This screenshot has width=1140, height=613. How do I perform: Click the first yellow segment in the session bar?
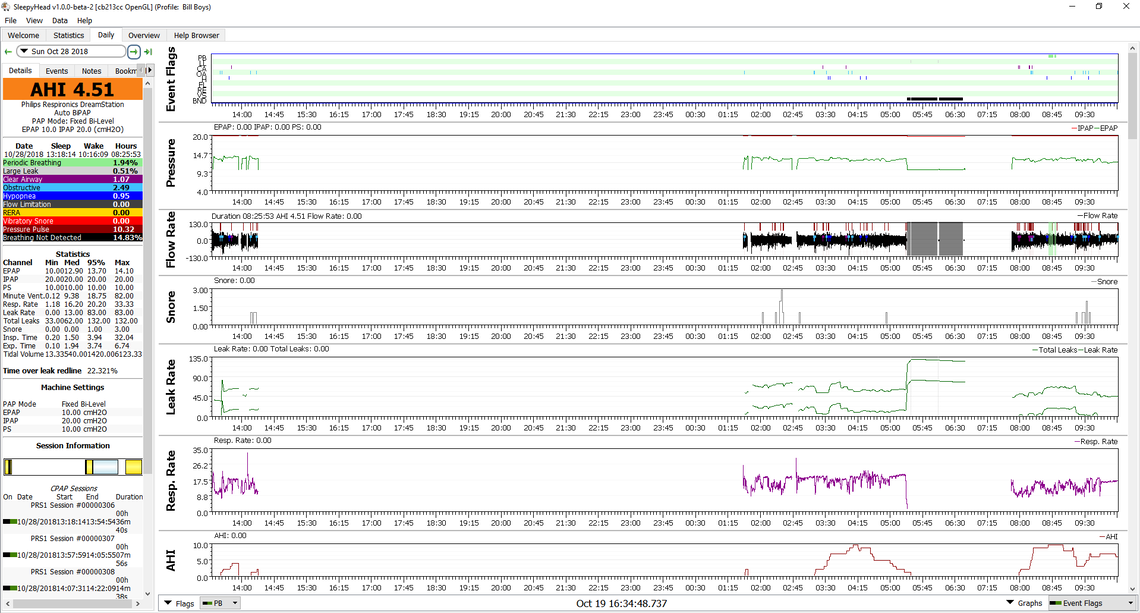(x=8, y=467)
